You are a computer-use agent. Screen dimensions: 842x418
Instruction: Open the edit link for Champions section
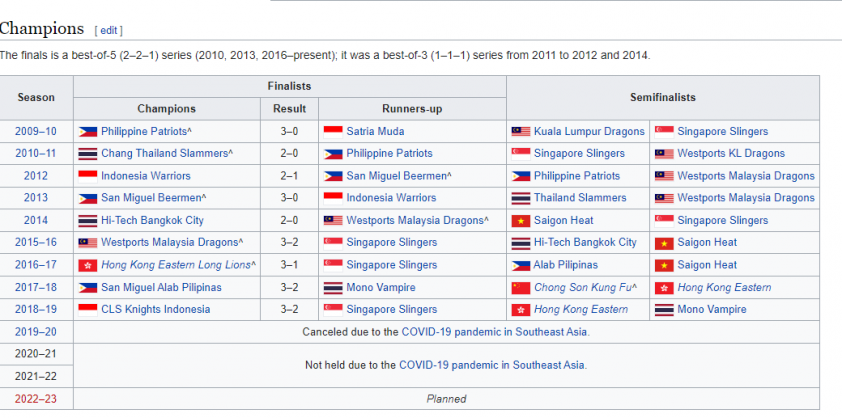(x=108, y=31)
